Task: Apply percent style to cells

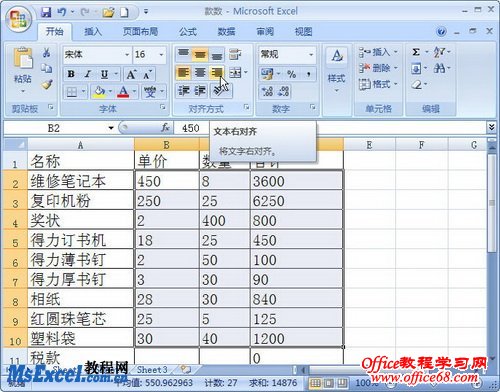Action: 291,74
